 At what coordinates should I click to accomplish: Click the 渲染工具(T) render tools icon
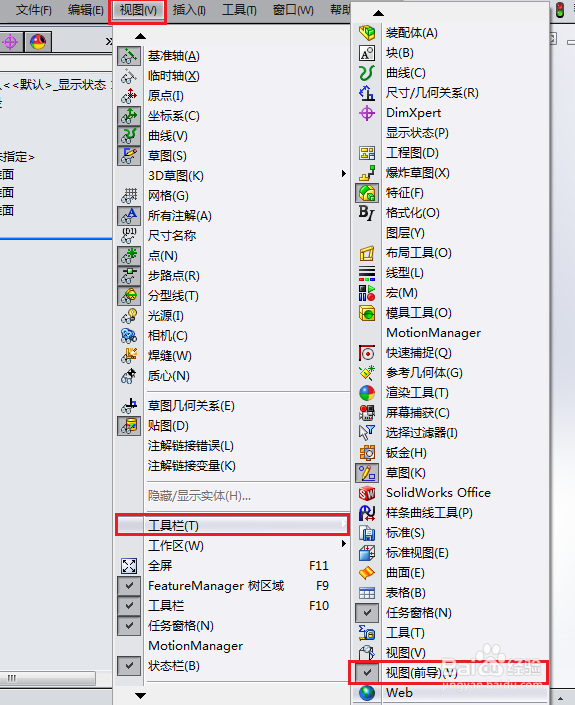pyautogui.click(x=367, y=393)
